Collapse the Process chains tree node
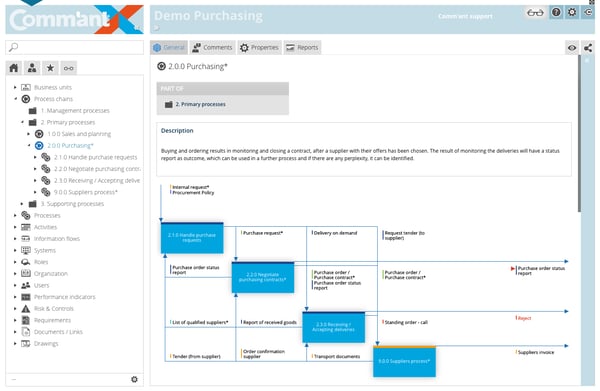The height and width of the screenshot is (391, 600). pyautogui.click(x=15, y=99)
